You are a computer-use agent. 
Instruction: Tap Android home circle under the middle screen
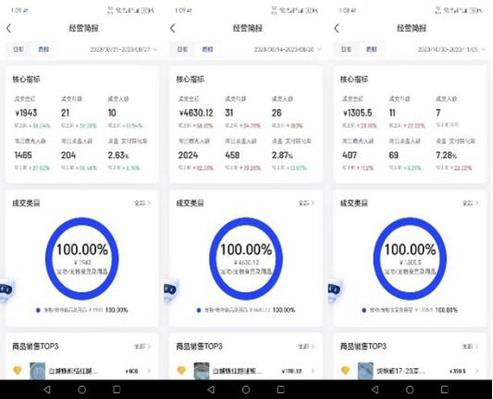[x=246, y=390]
